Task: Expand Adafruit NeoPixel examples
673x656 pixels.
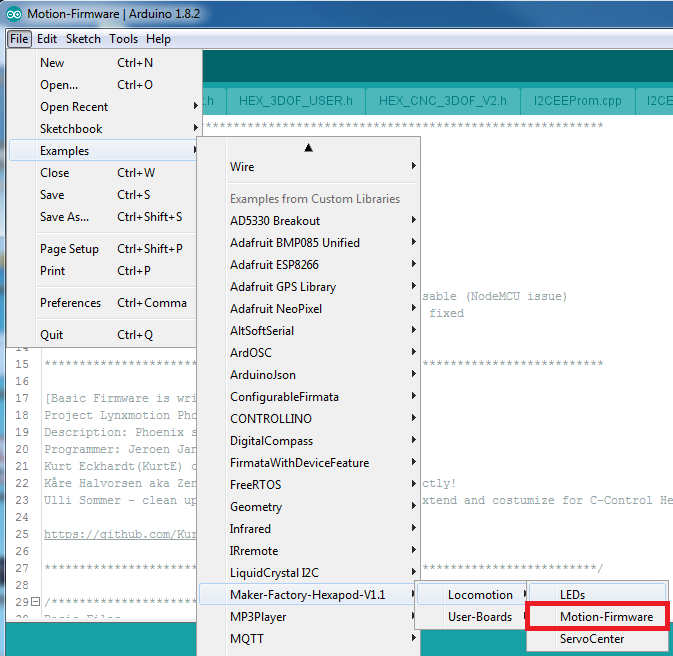Action: 309,309
